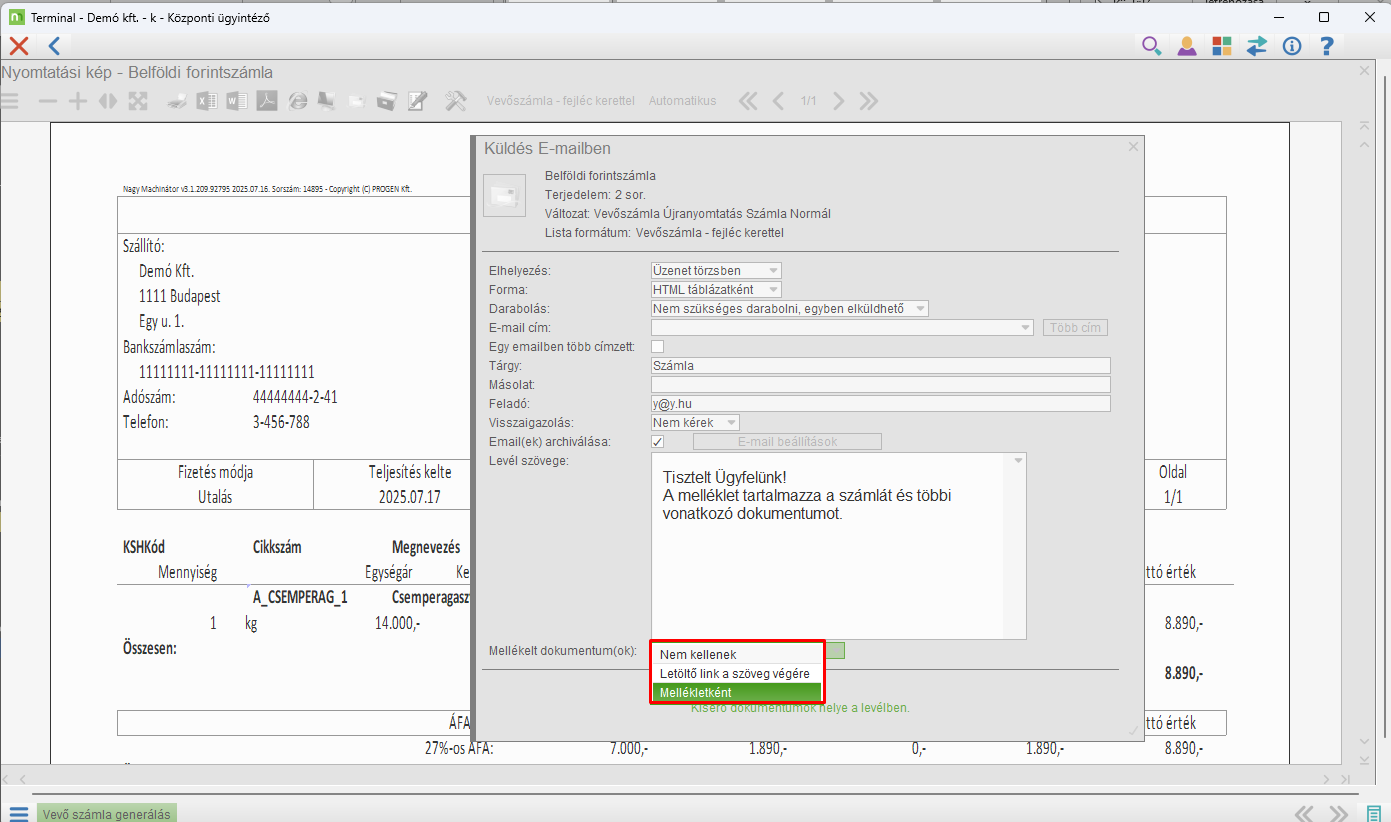Click the two-arrow switch icon
This screenshot has width=1391, height=822.
[x=1256, y=46]
